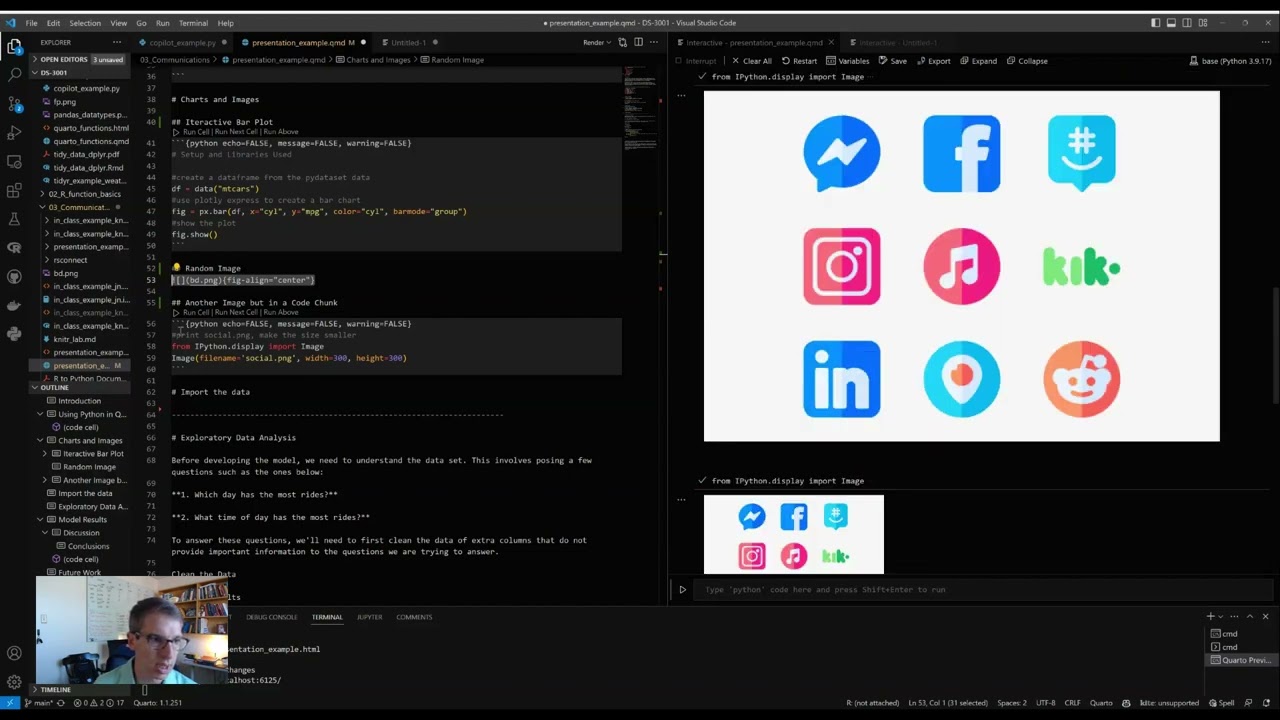Image resolution: width=1280 pixels, height=720 pixels.
Task: Click the Interrupt button in the Interactive toolbar
Action: tap(696, 61)
